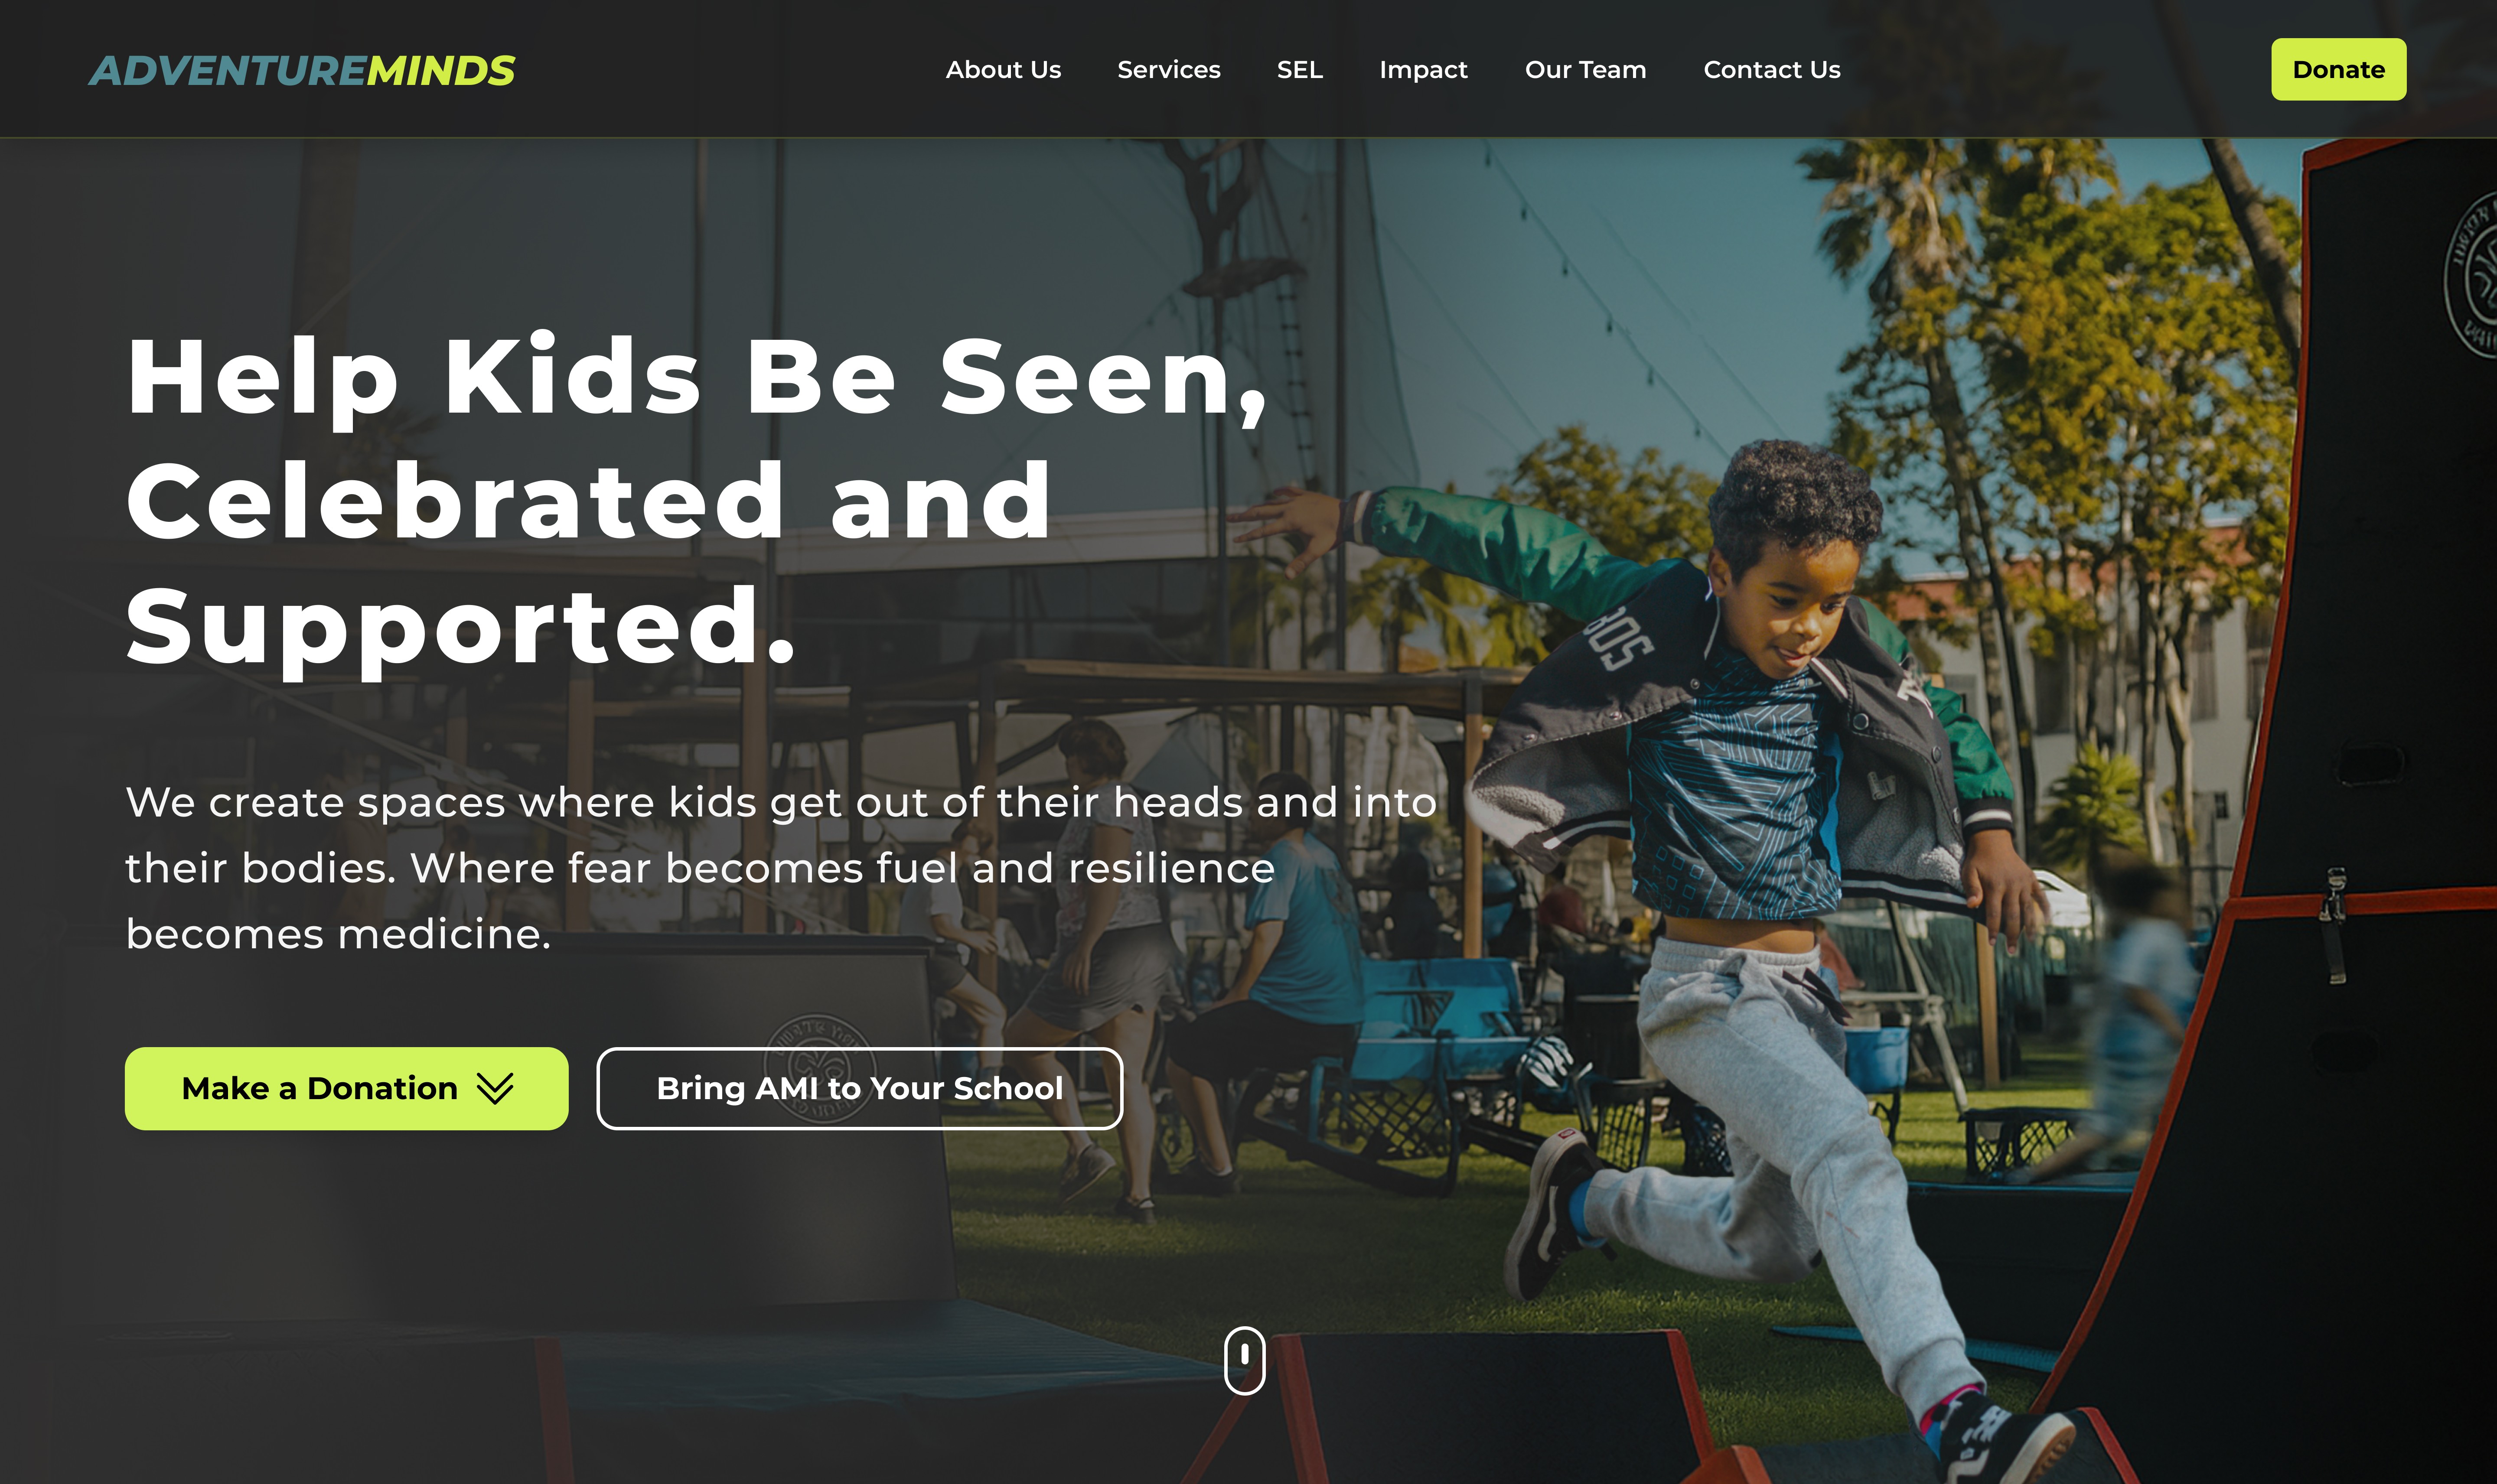Click the Make a Donation button
2497x1484 pixels.
[x=346, y=1088]
